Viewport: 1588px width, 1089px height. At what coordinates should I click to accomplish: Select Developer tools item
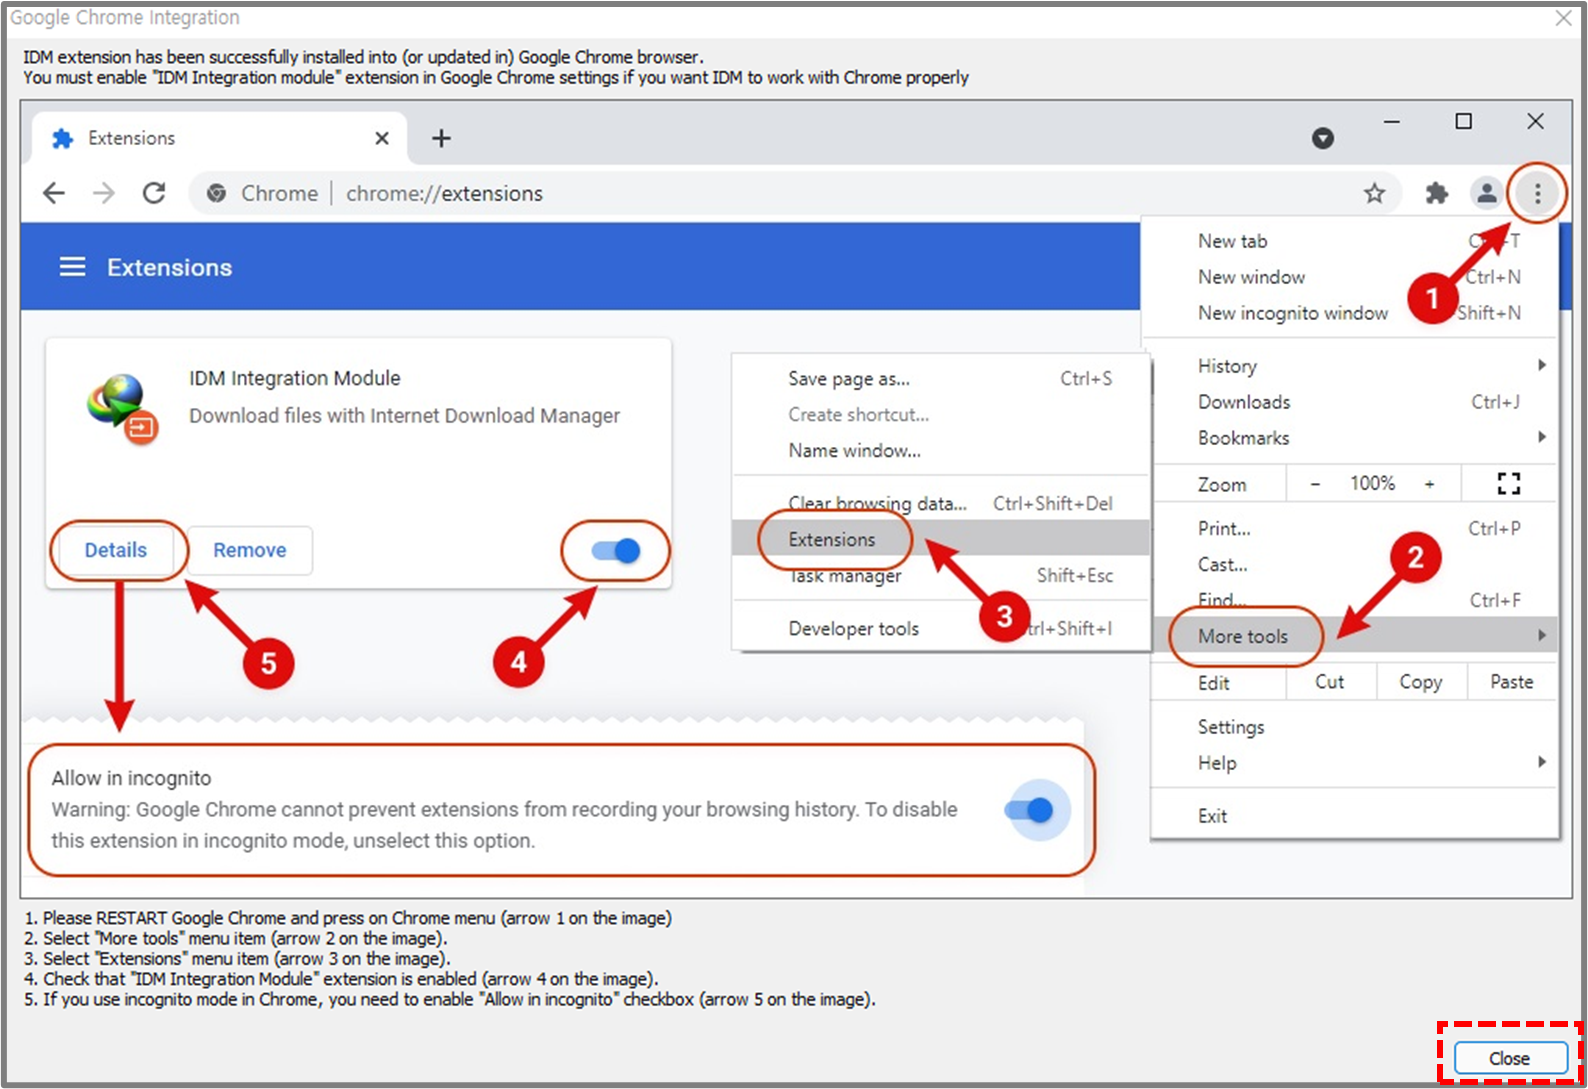pos(941,628)
